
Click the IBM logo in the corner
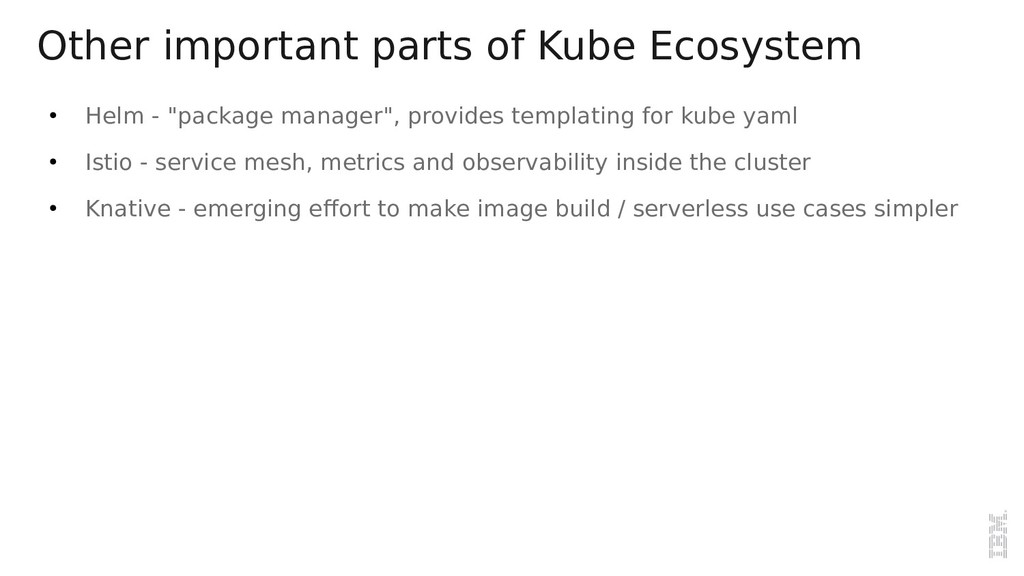pos(998,535)
